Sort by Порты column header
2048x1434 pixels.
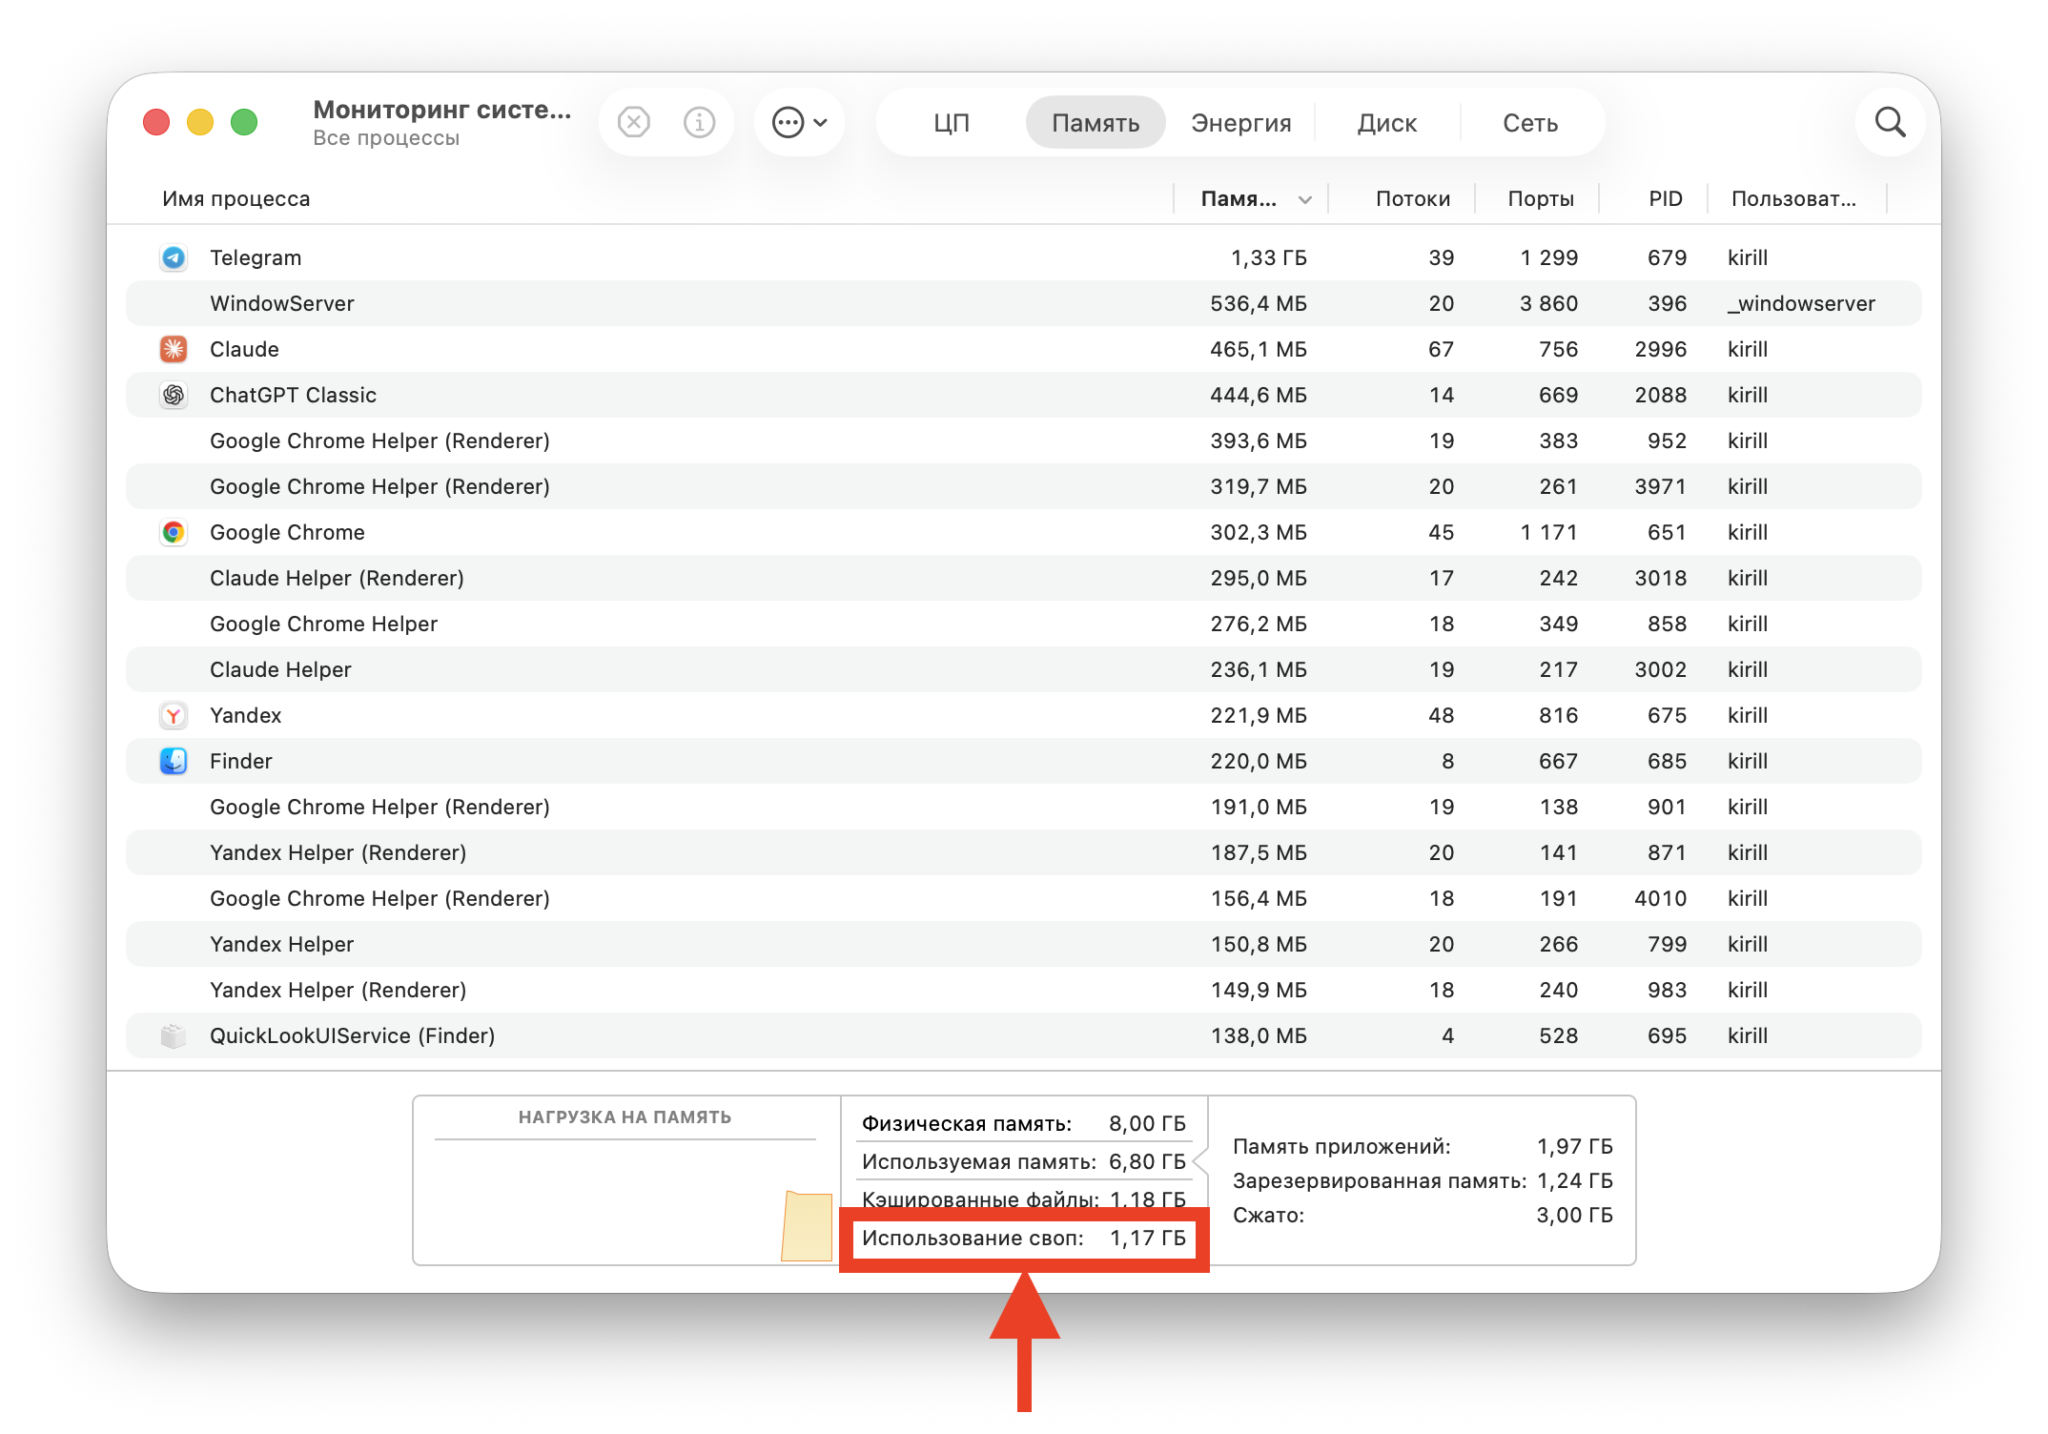1540,198
